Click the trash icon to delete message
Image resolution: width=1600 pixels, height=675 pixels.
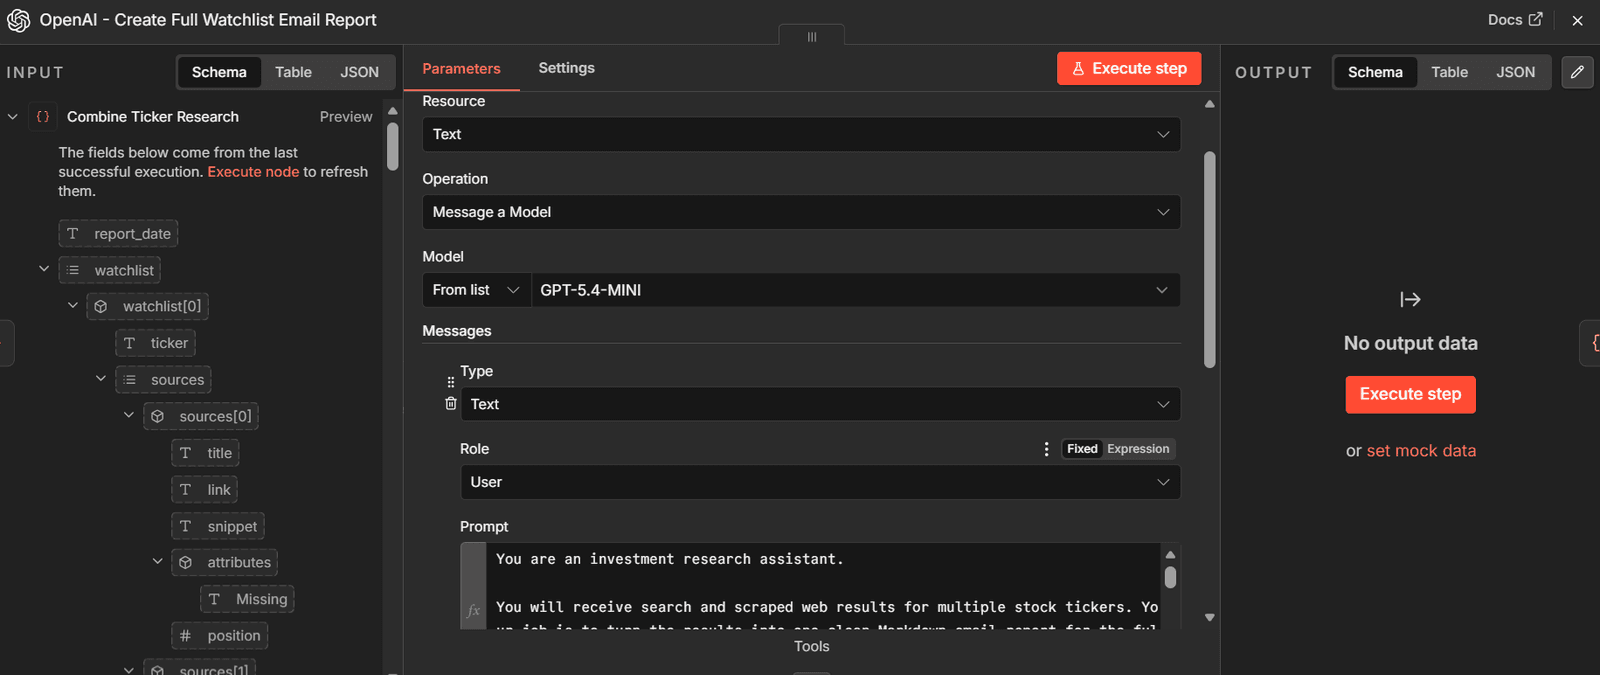tap(451, 403)
